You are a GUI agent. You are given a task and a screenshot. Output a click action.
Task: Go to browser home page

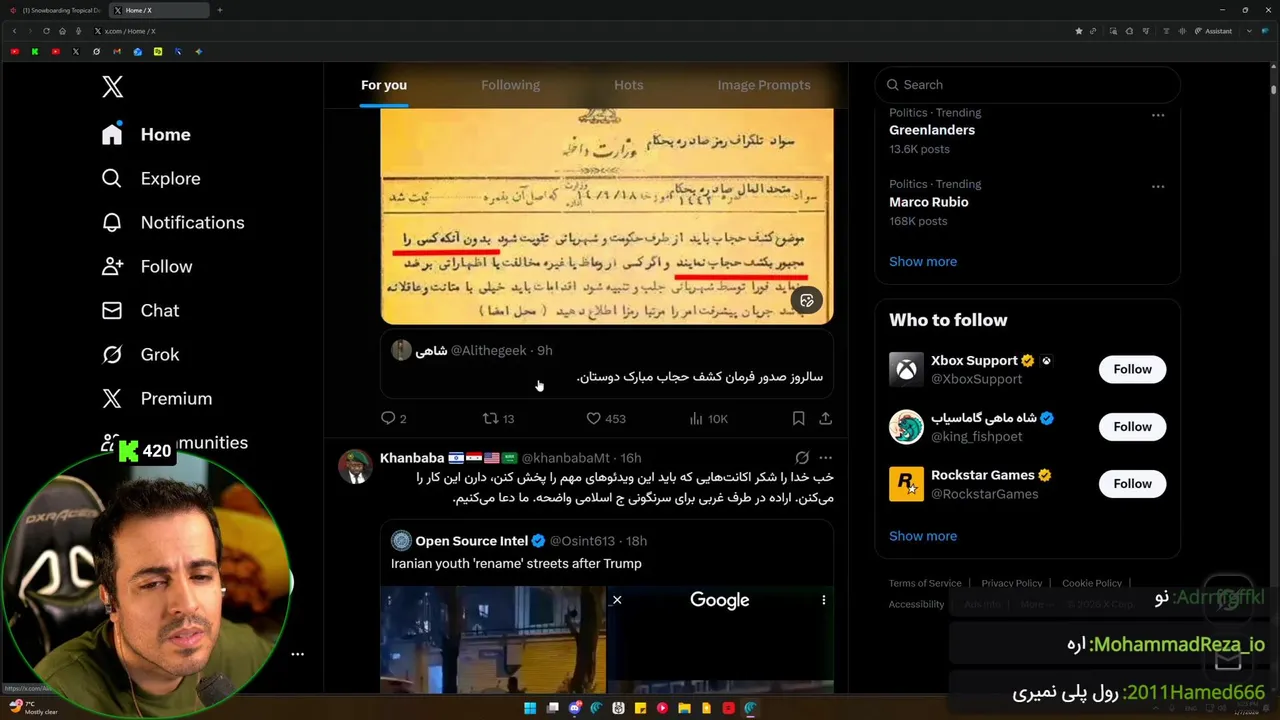coord(62,31)
